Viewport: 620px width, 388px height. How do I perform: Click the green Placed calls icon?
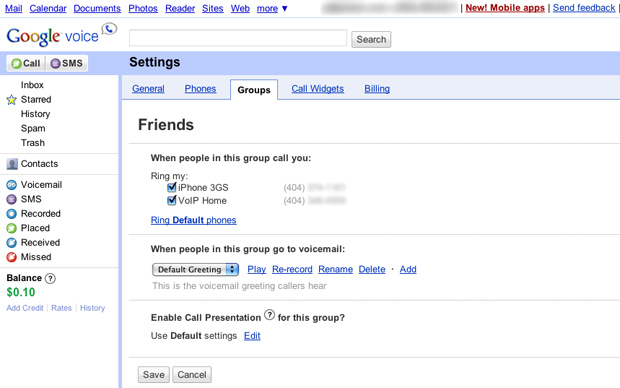11,228
